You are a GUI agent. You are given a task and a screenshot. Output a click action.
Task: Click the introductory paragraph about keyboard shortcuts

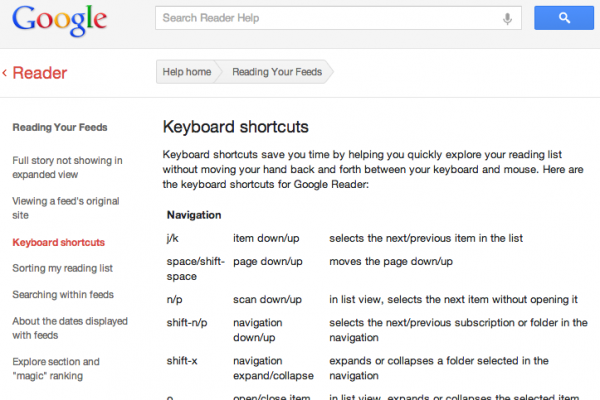373,169
